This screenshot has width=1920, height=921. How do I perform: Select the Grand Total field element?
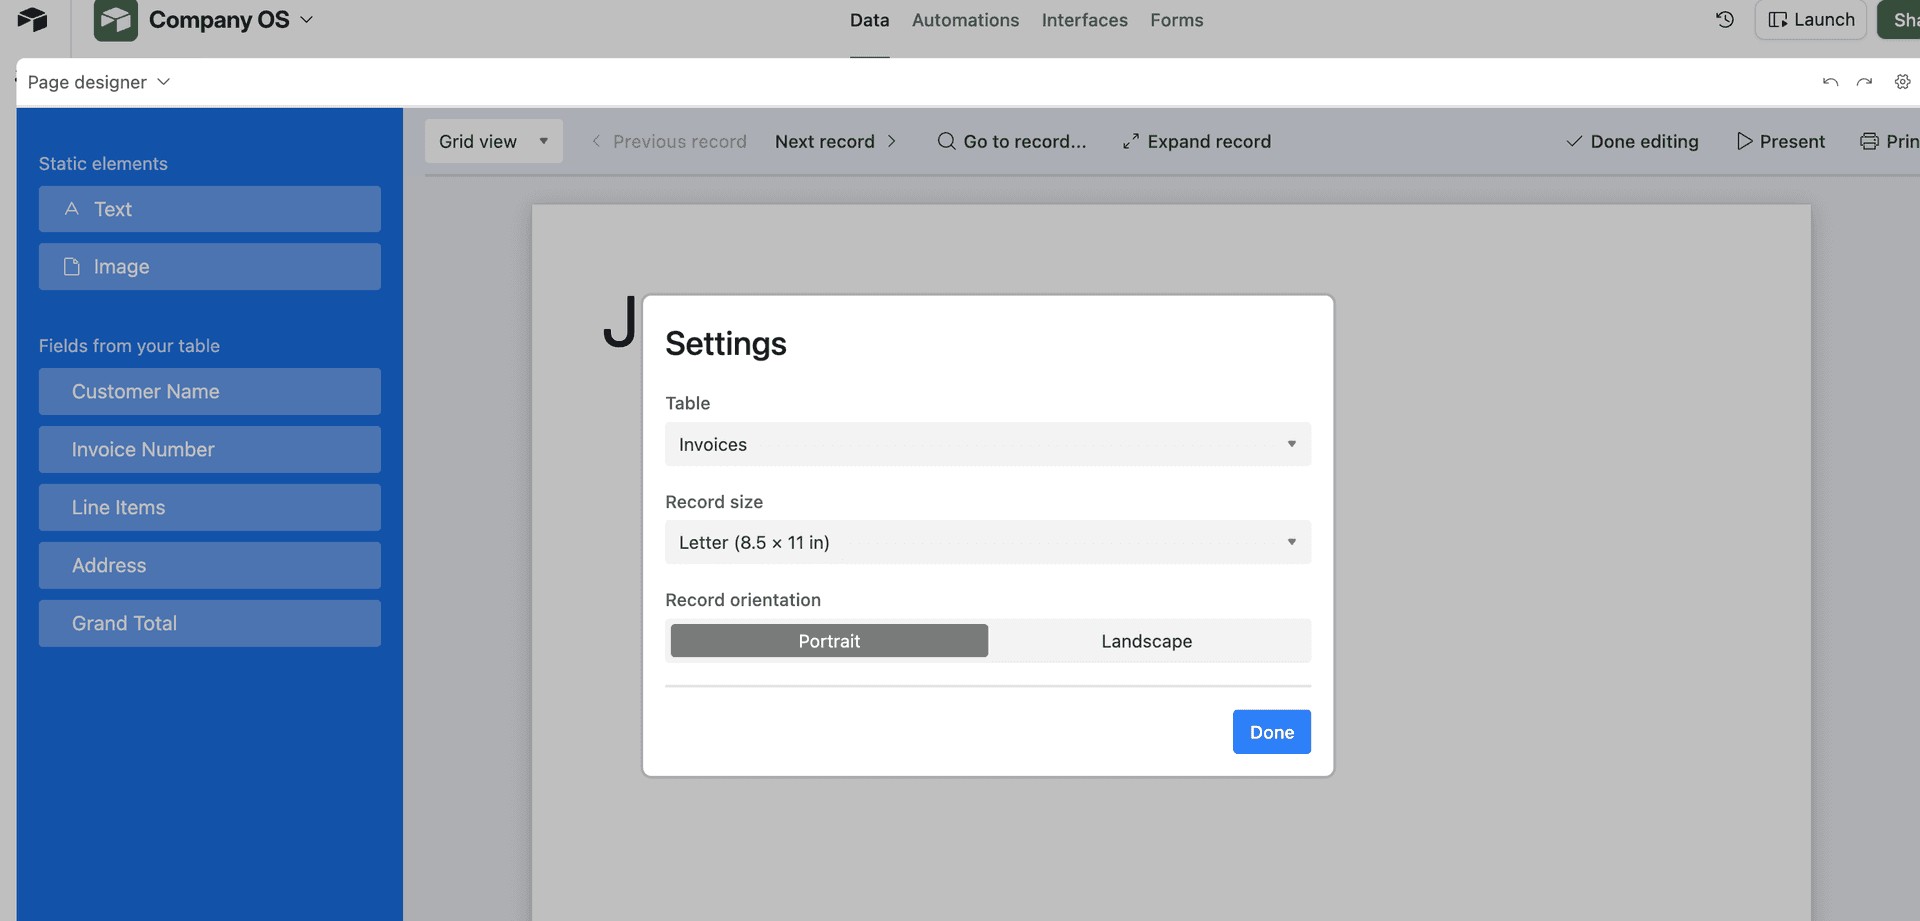209,623
